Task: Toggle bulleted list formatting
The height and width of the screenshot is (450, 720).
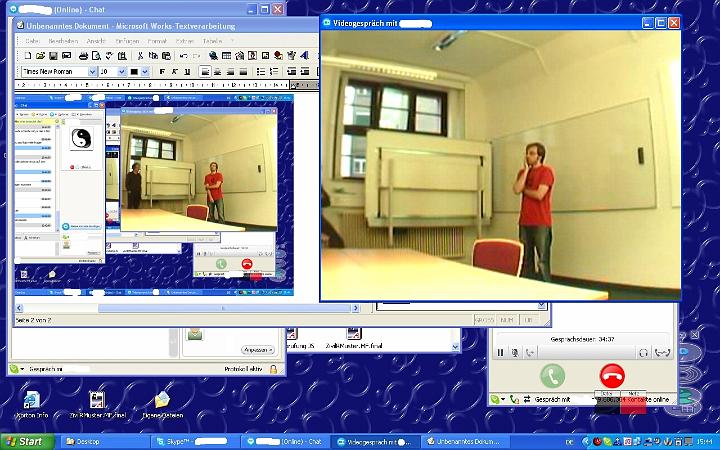Action: [261, 72]
